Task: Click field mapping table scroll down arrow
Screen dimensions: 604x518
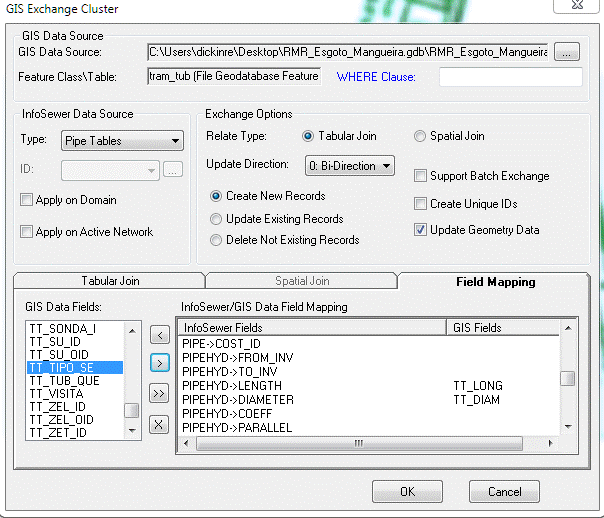Action: (x=568, y=426)
